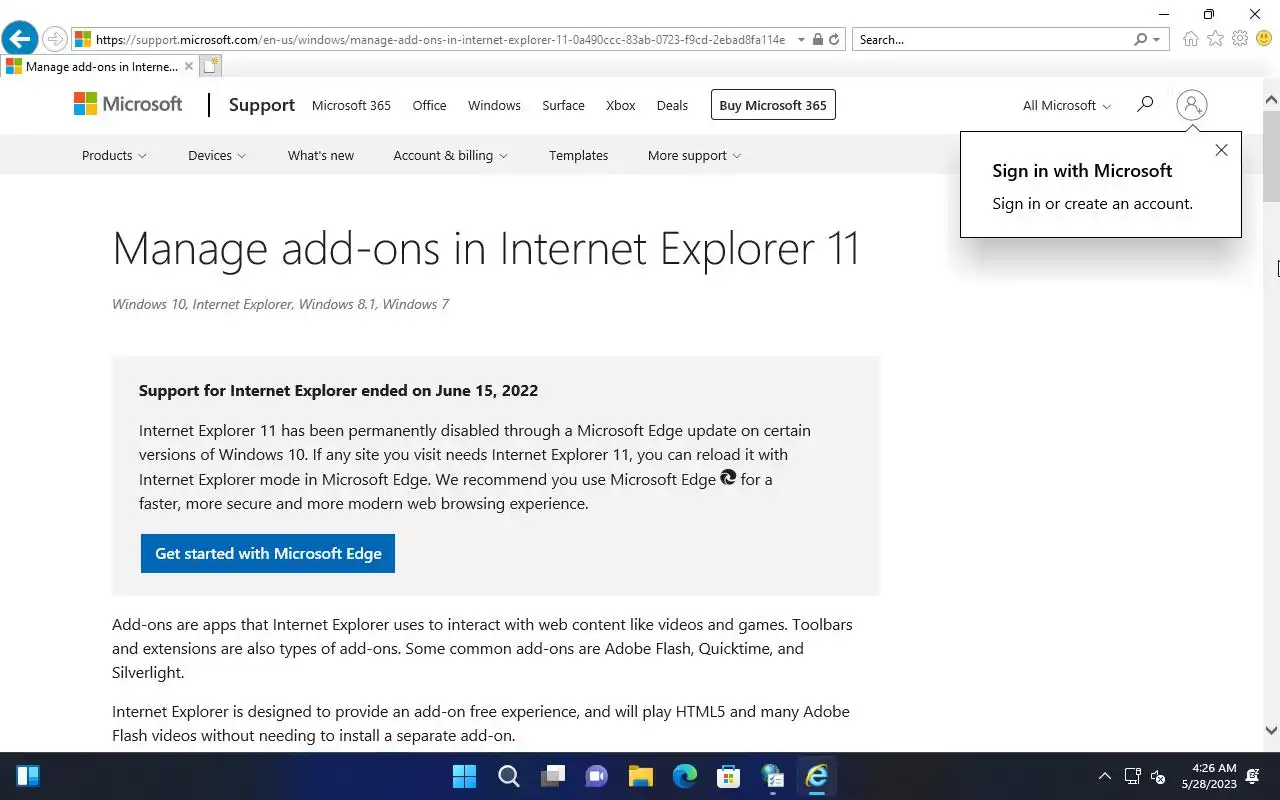Show hidden tray icons chevron
The height and width of the screenshot is (800, 1280).
(1104, 776)
